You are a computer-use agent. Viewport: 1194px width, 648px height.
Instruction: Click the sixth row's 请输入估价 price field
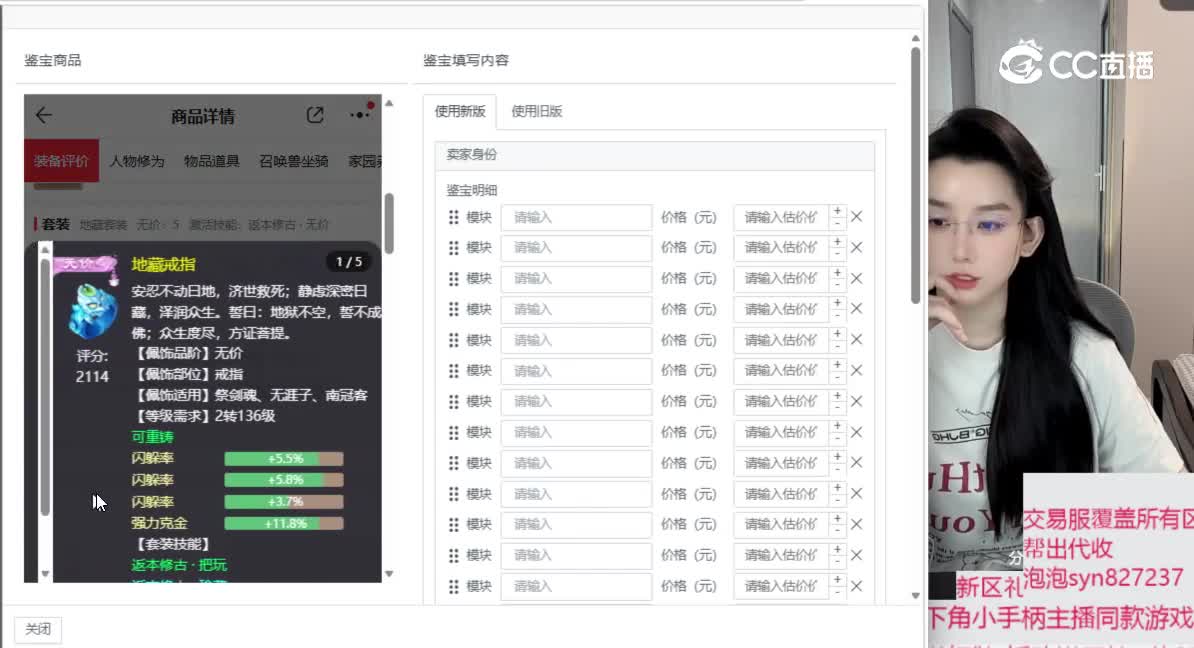[x=781, y=371]
